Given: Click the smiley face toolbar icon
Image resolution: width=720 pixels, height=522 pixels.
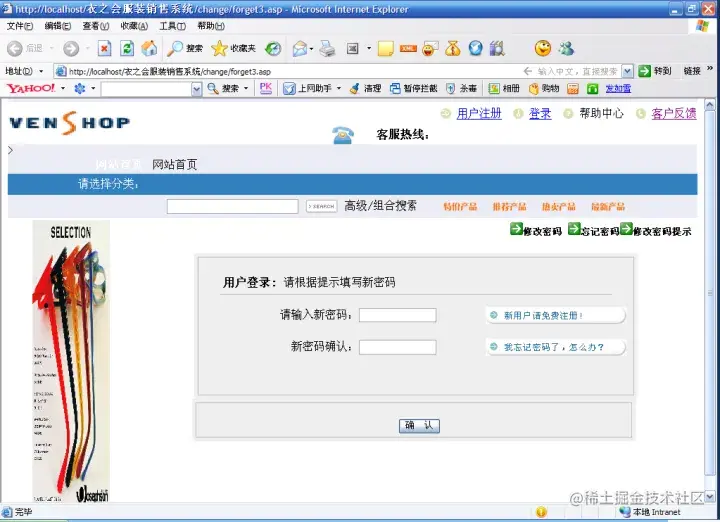Looking at the screenshot, I should [543, 48].
